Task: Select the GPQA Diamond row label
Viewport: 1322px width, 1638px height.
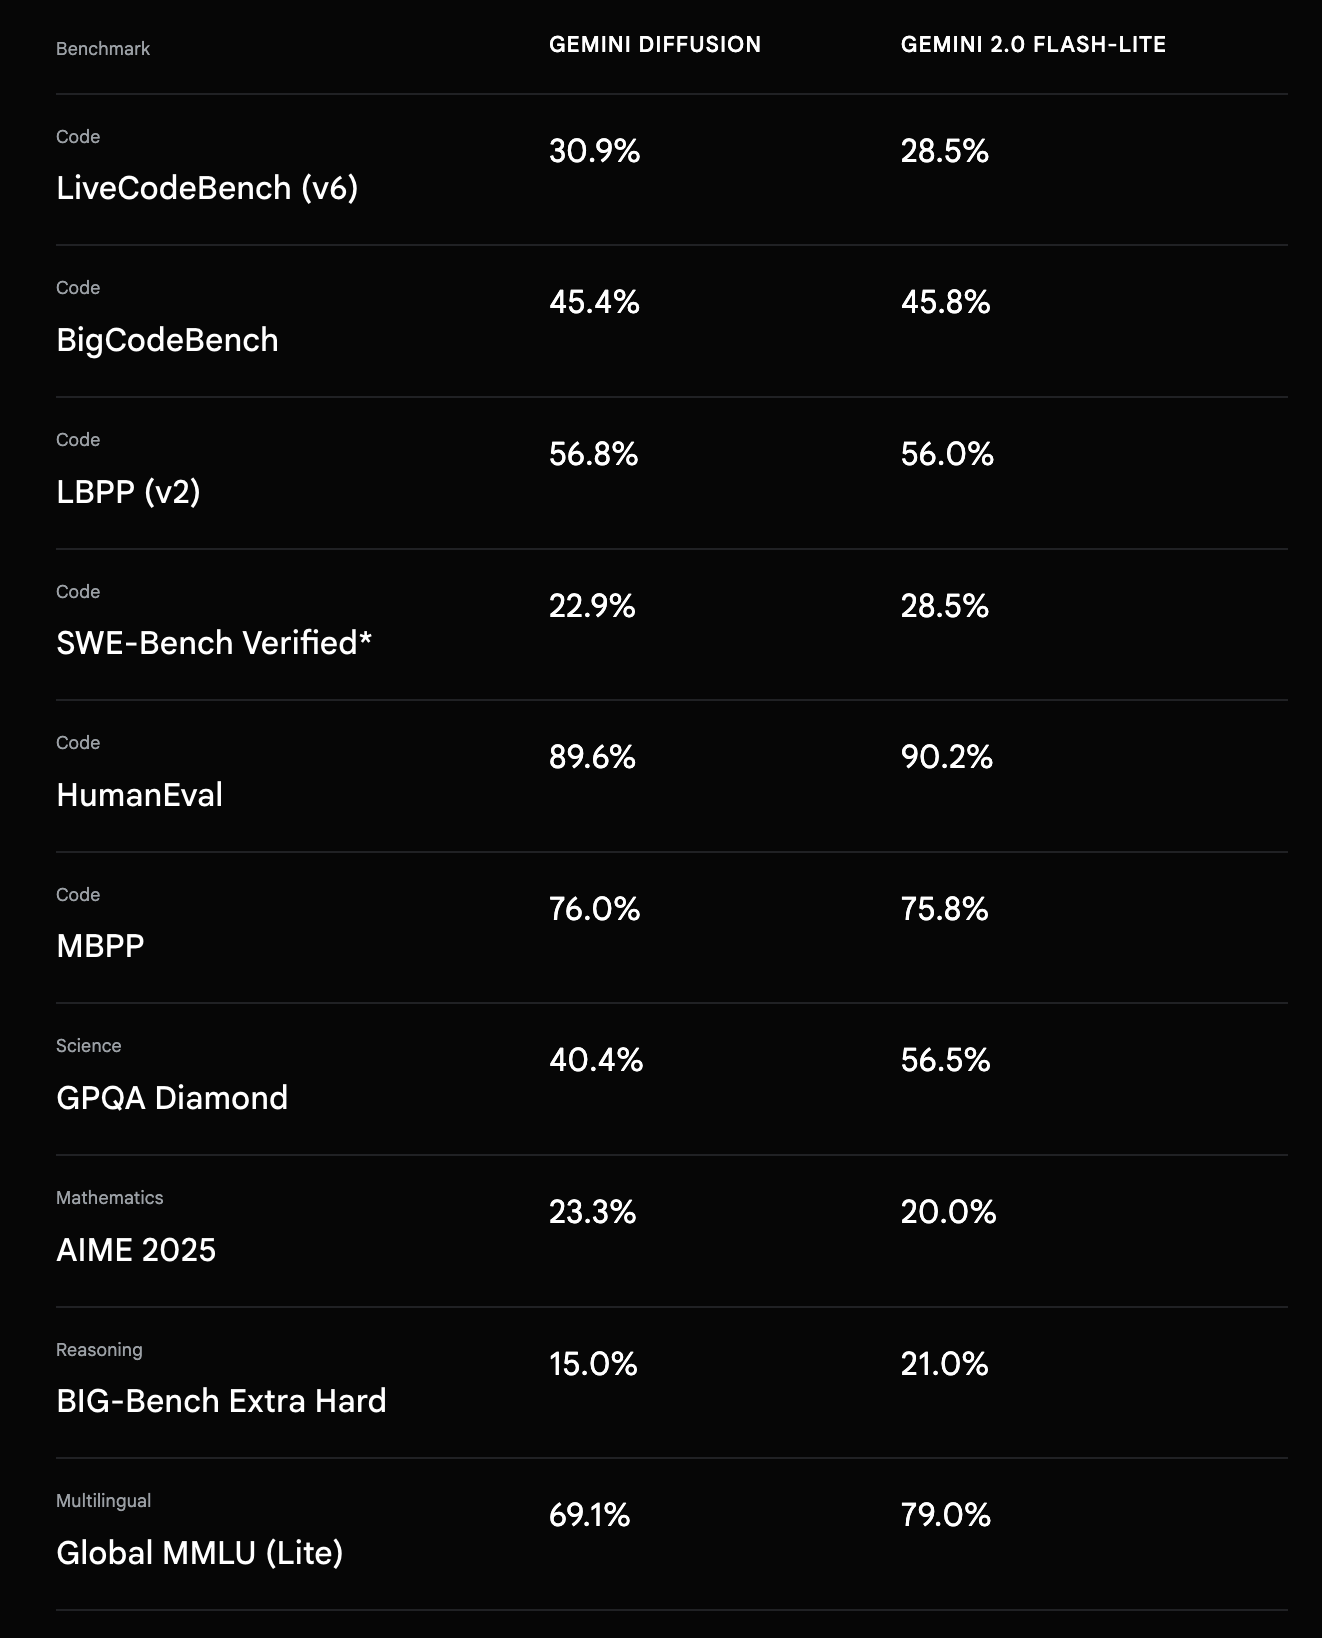Action: click(172, 1098)
